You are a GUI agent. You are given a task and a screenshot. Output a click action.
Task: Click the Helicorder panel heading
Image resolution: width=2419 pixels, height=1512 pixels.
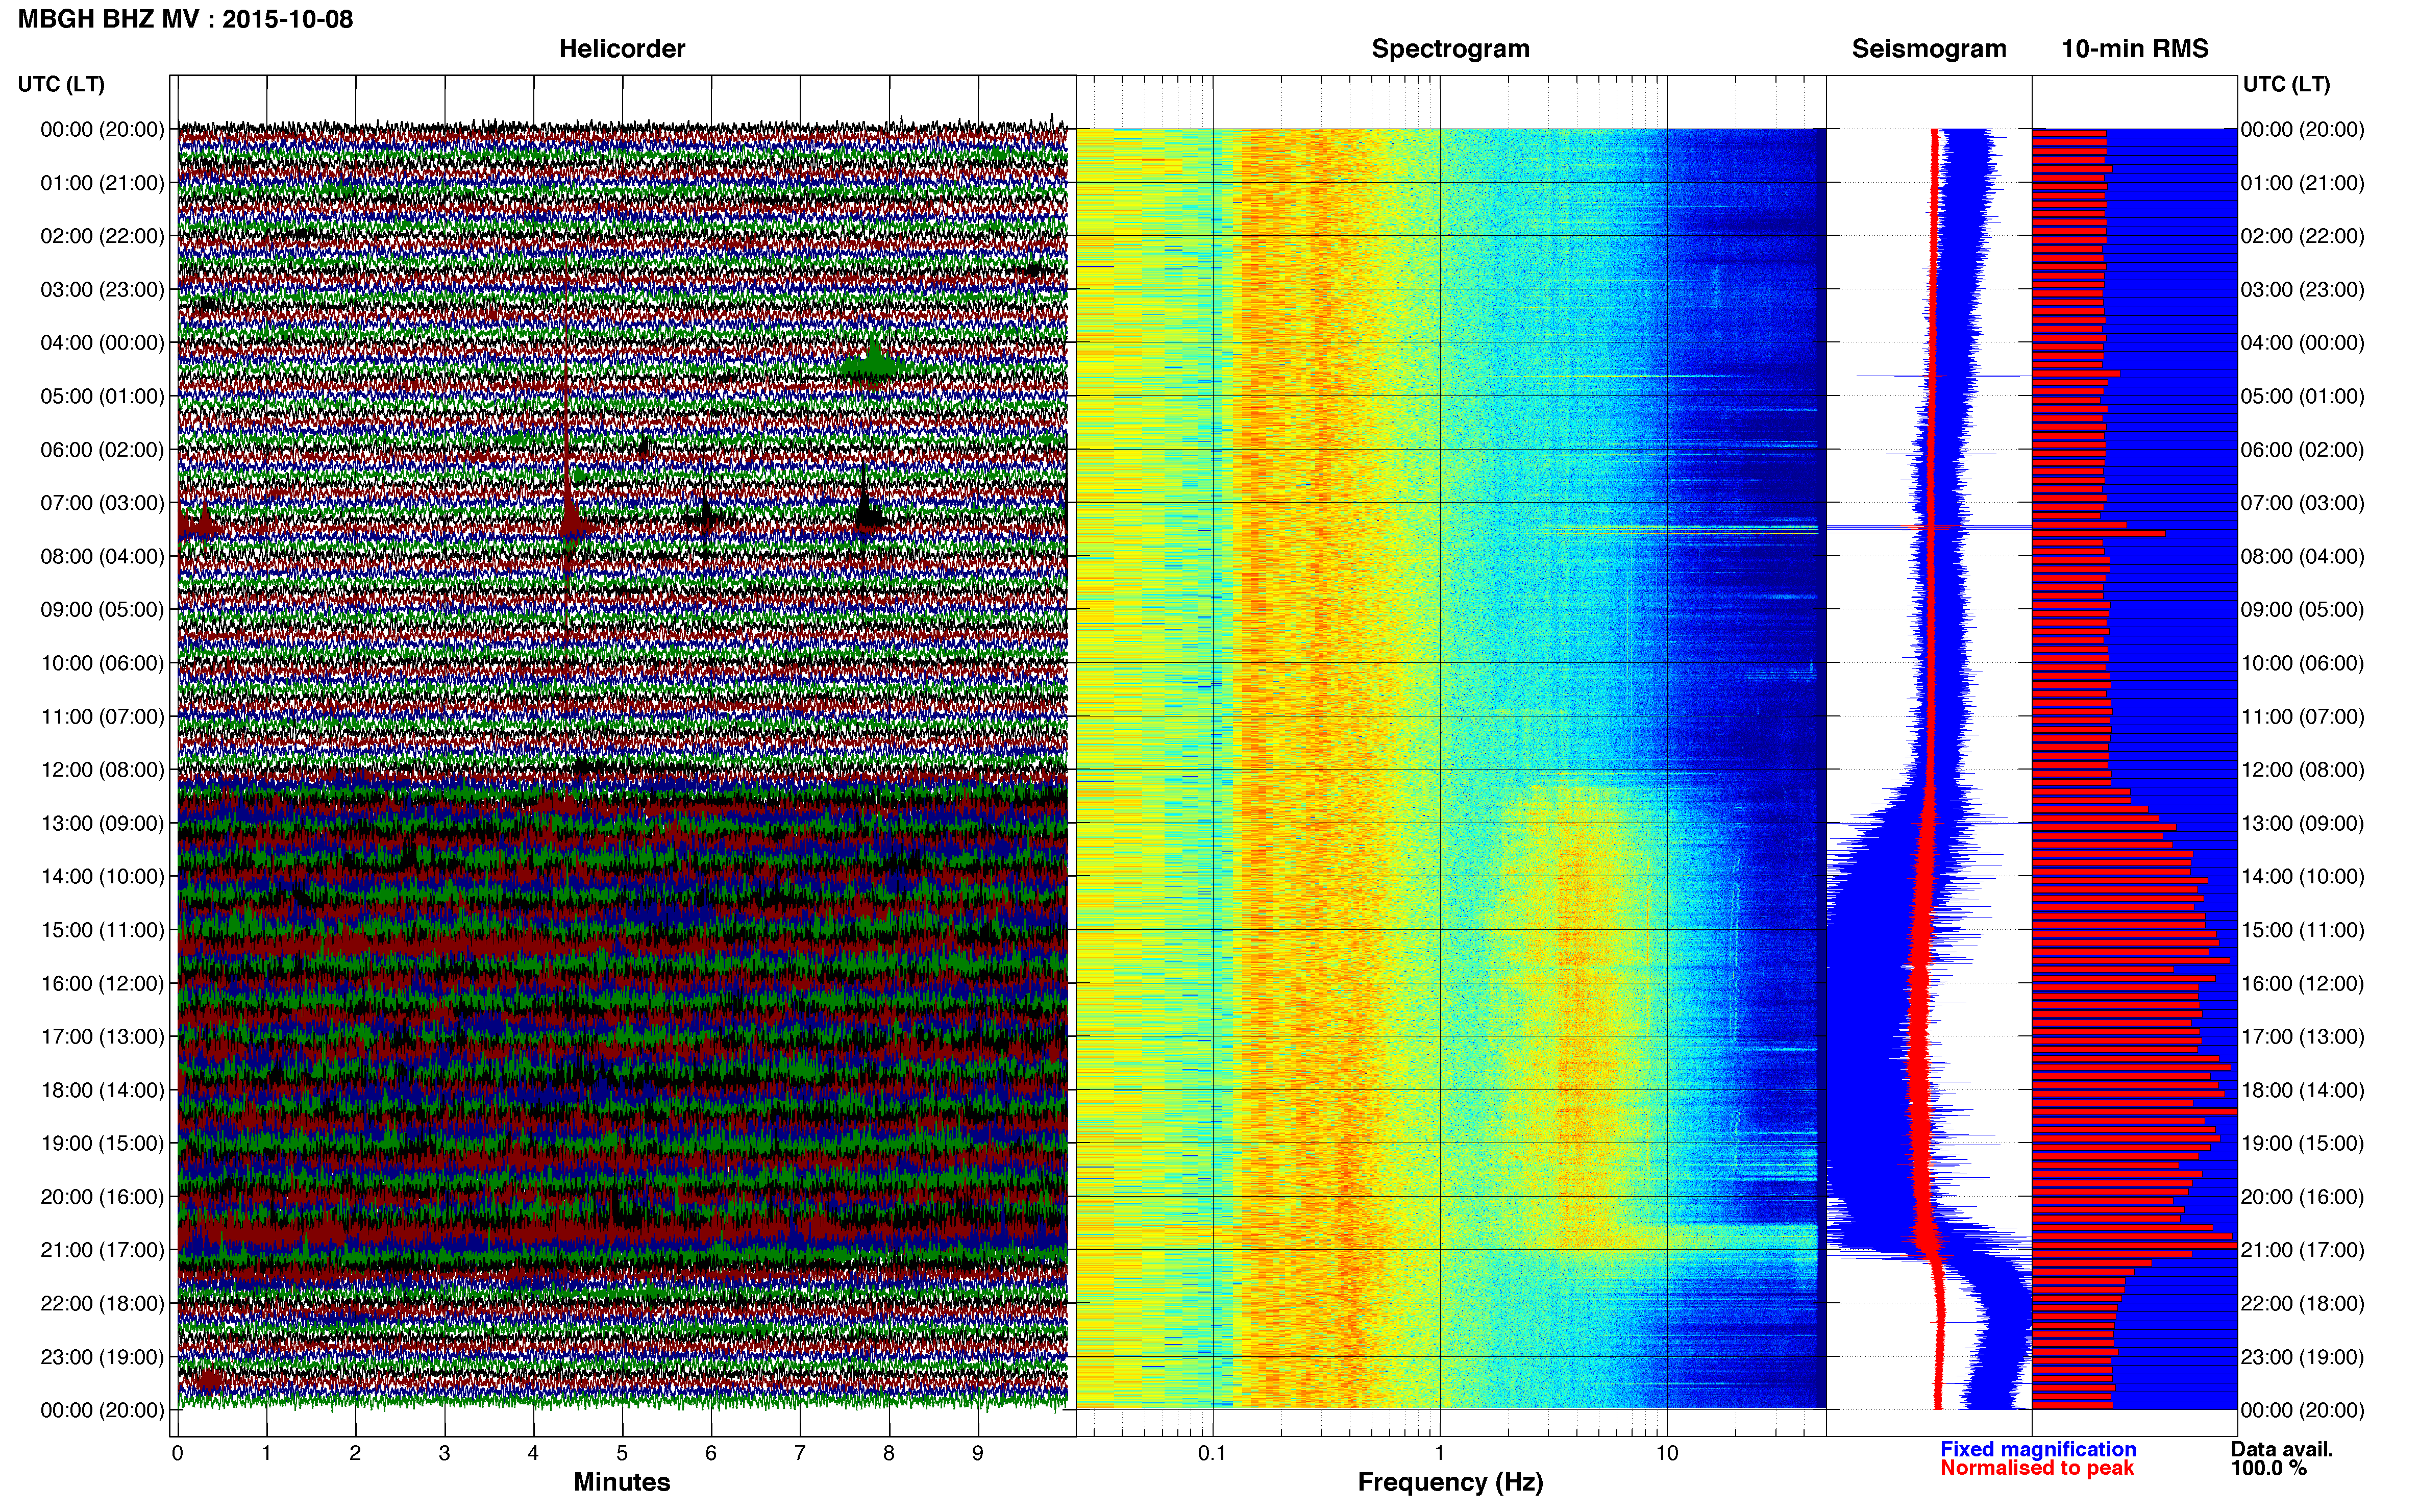(x=621, y=49)
